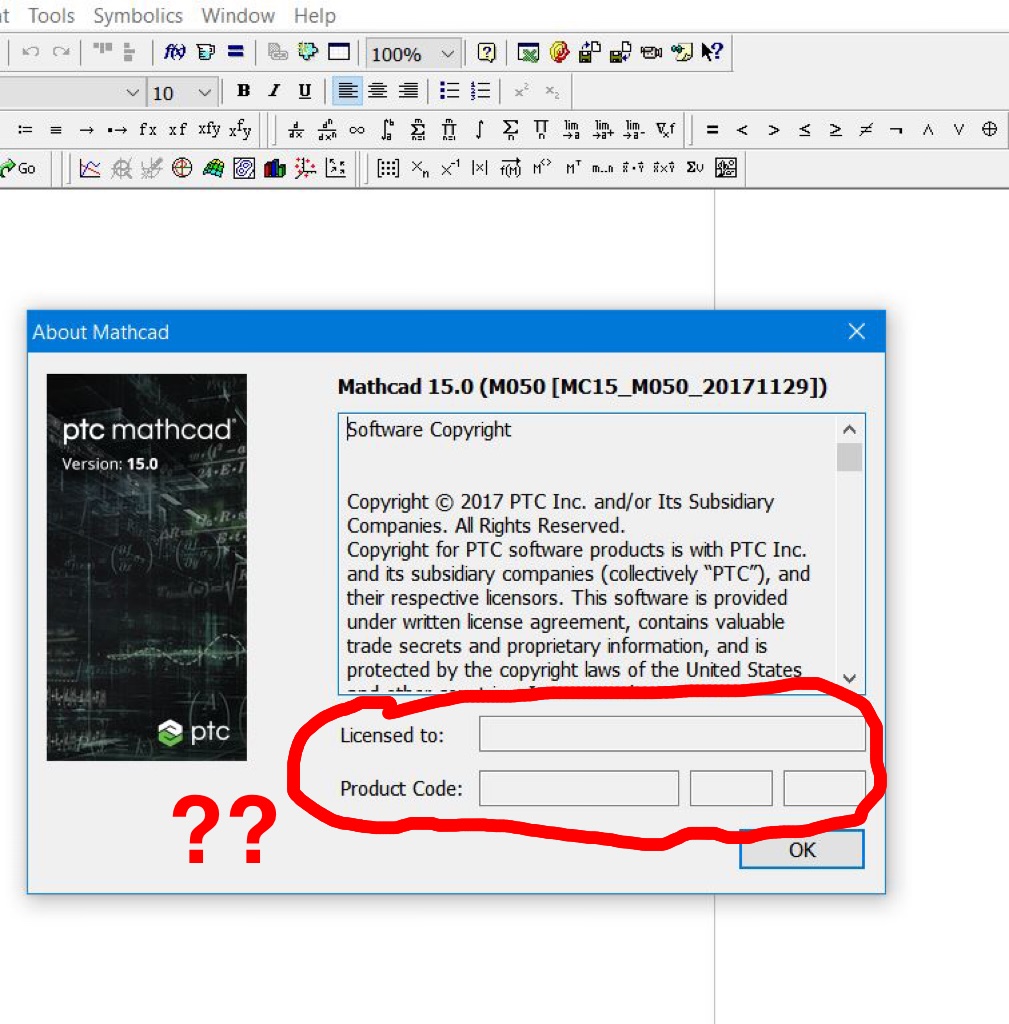Image resolution: width=1009 pixels, height=1024 pixels.
Task: Insert the 3D bar plot
Action: tap(275, 168)
